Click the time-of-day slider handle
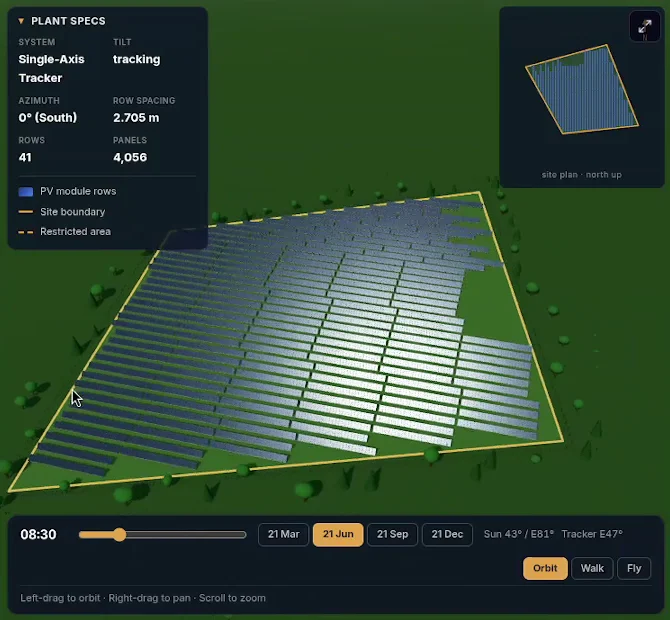The image size is (670, 620). pyautogui.click(x=120, y=534)
